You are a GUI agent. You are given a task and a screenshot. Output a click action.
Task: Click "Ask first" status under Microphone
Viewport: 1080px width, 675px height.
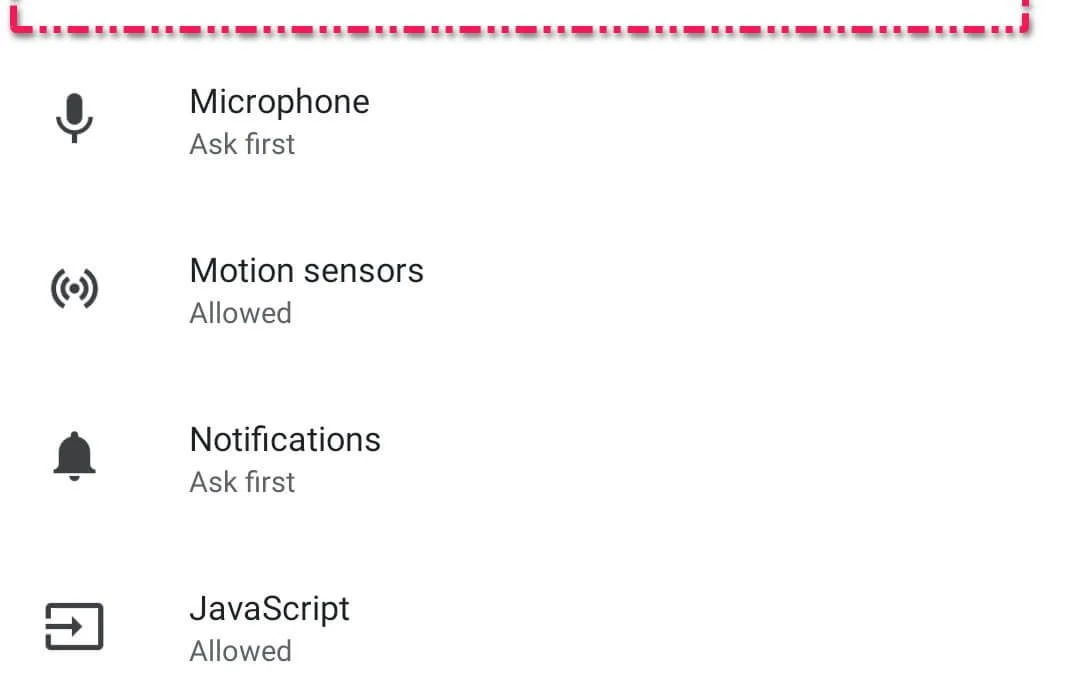pyautogui.click(x=242, y=144)
